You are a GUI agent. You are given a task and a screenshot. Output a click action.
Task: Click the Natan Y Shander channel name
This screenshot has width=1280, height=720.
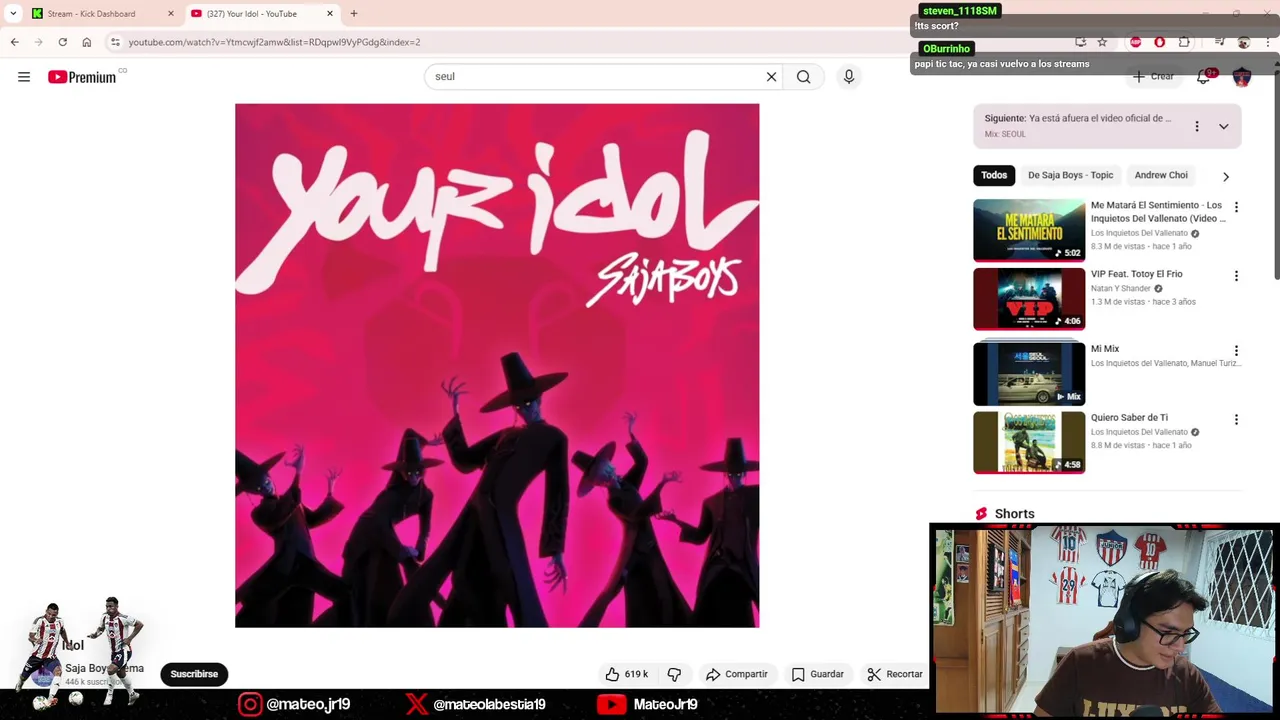1120,289
